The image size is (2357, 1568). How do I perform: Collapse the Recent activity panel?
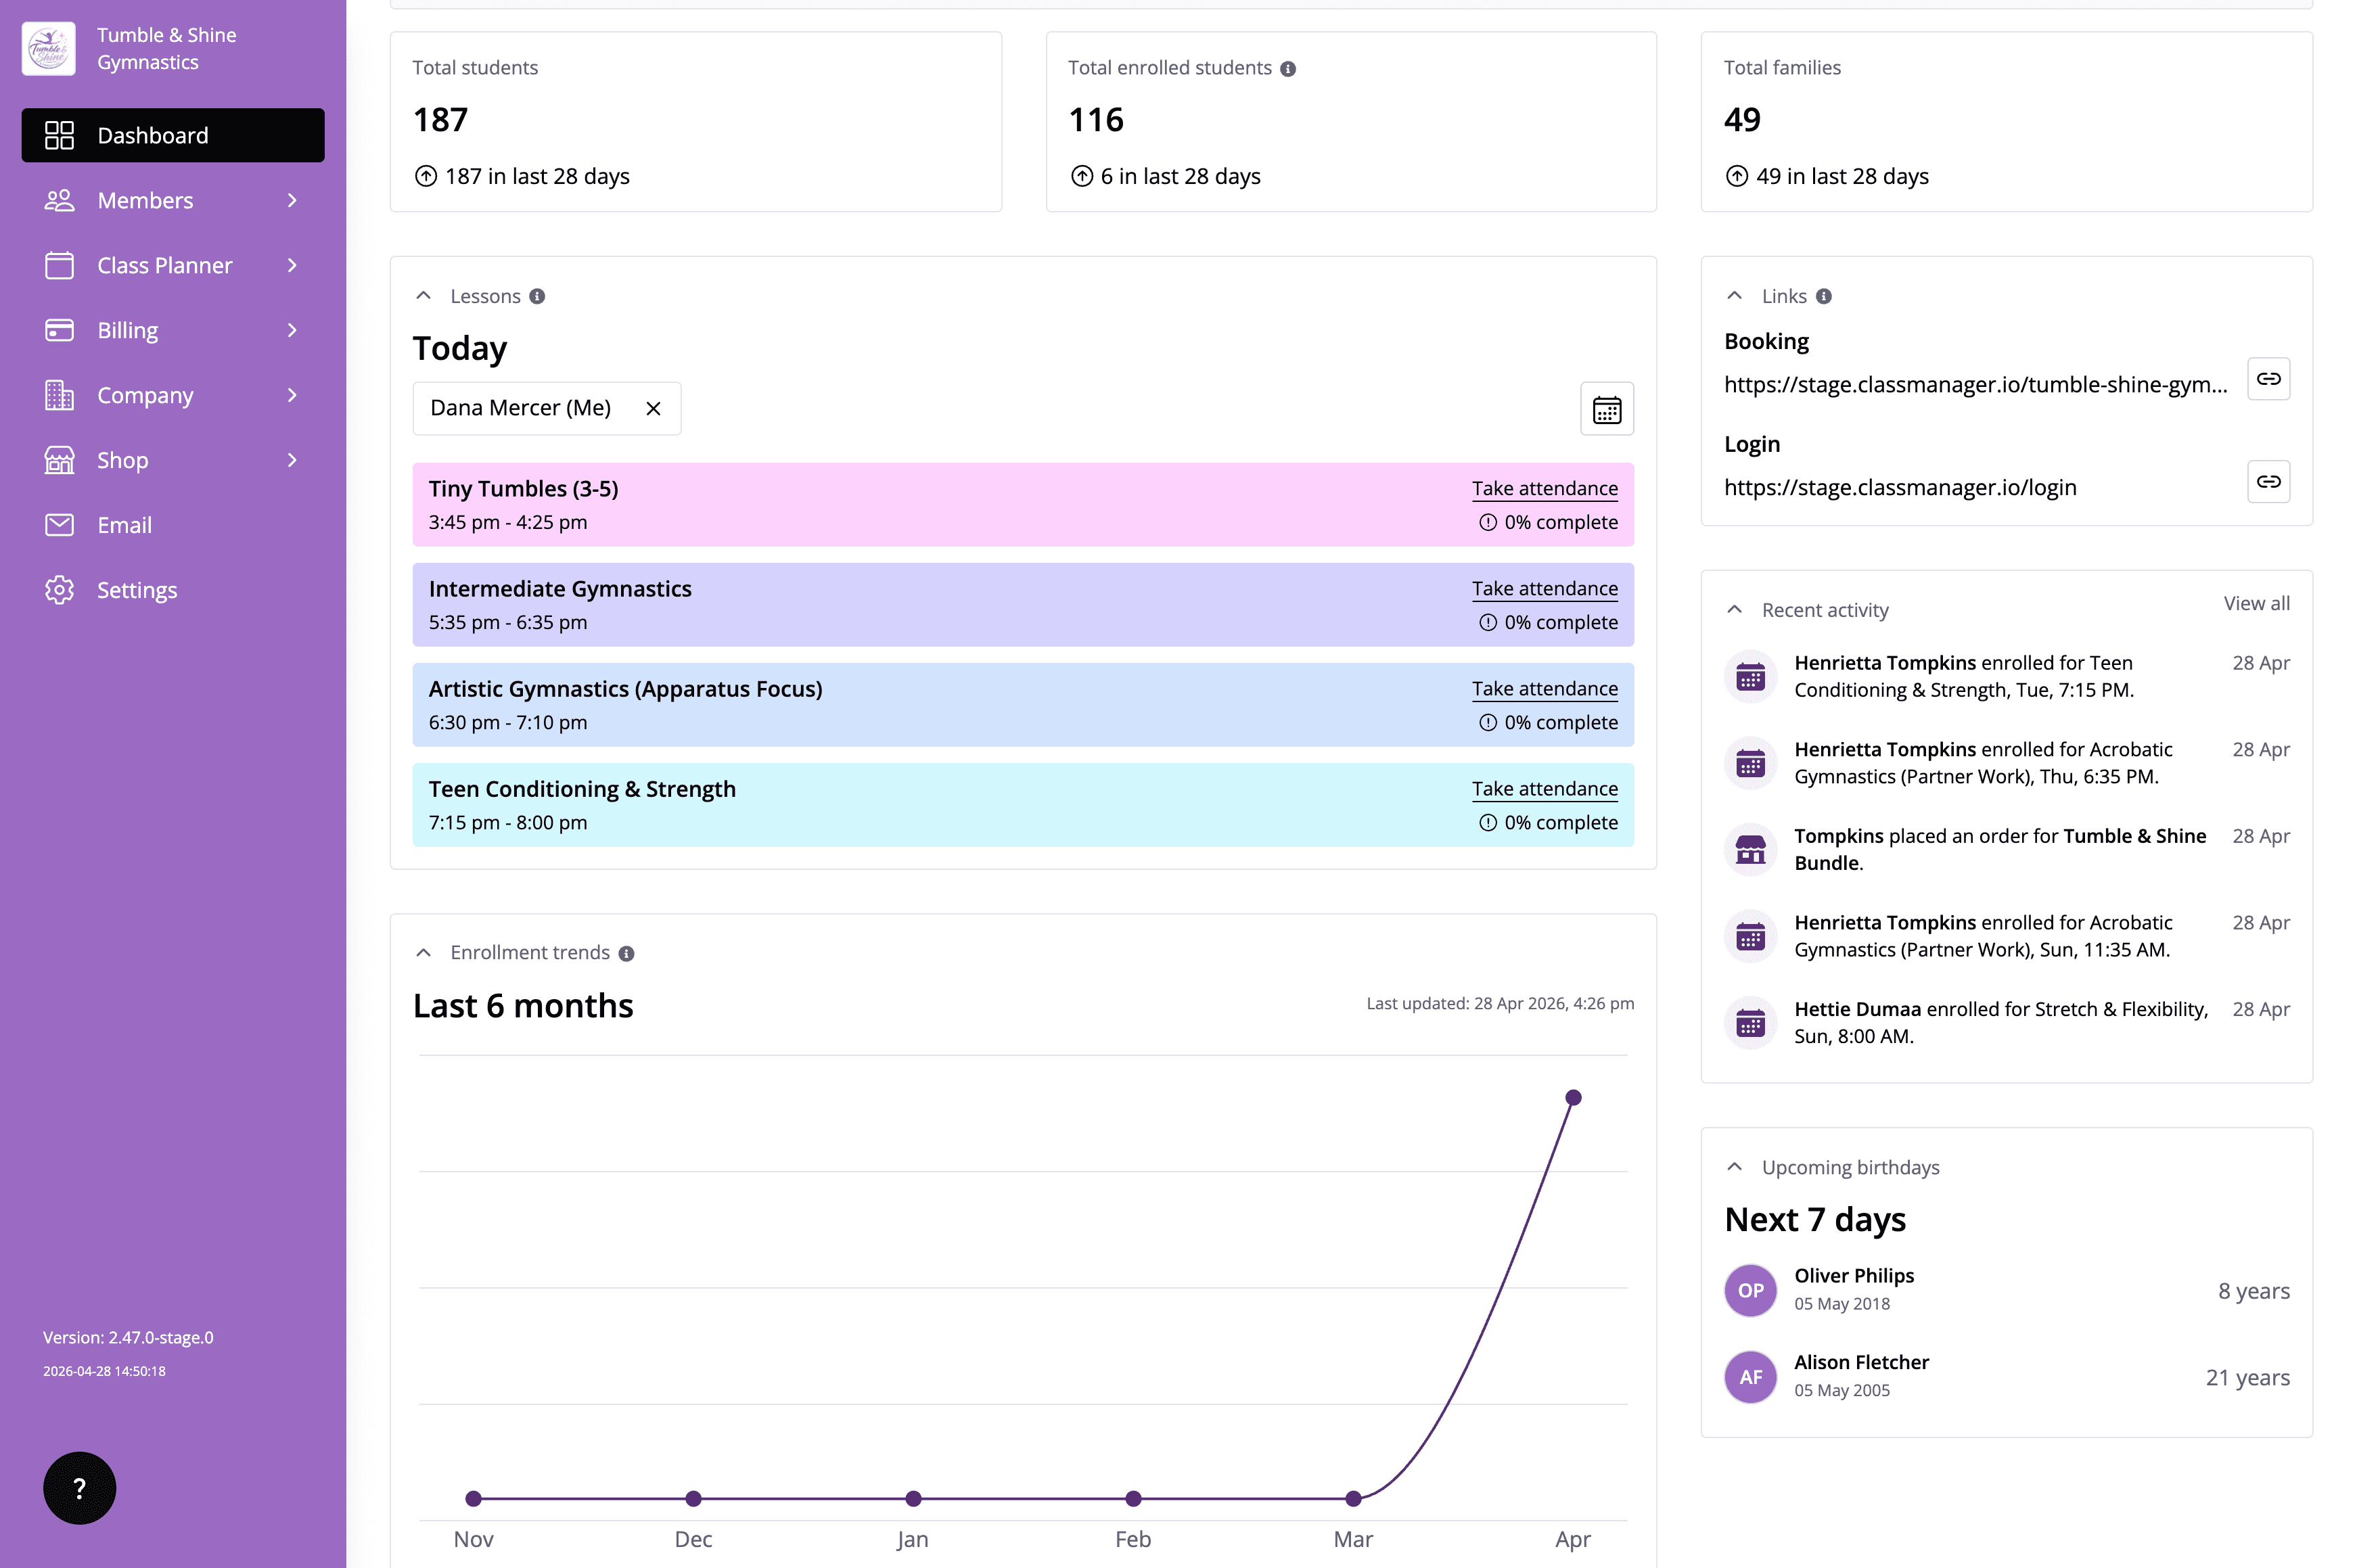(1735, 610)
